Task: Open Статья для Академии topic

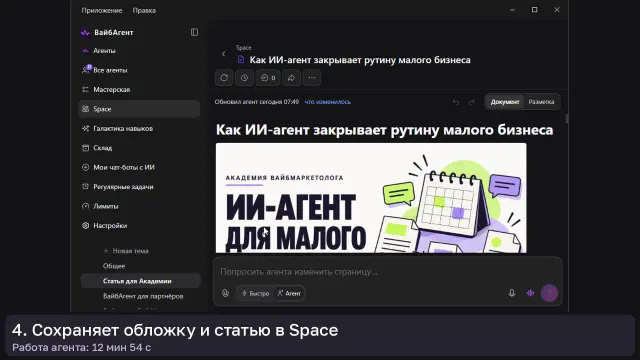Action: coord(140,281)
